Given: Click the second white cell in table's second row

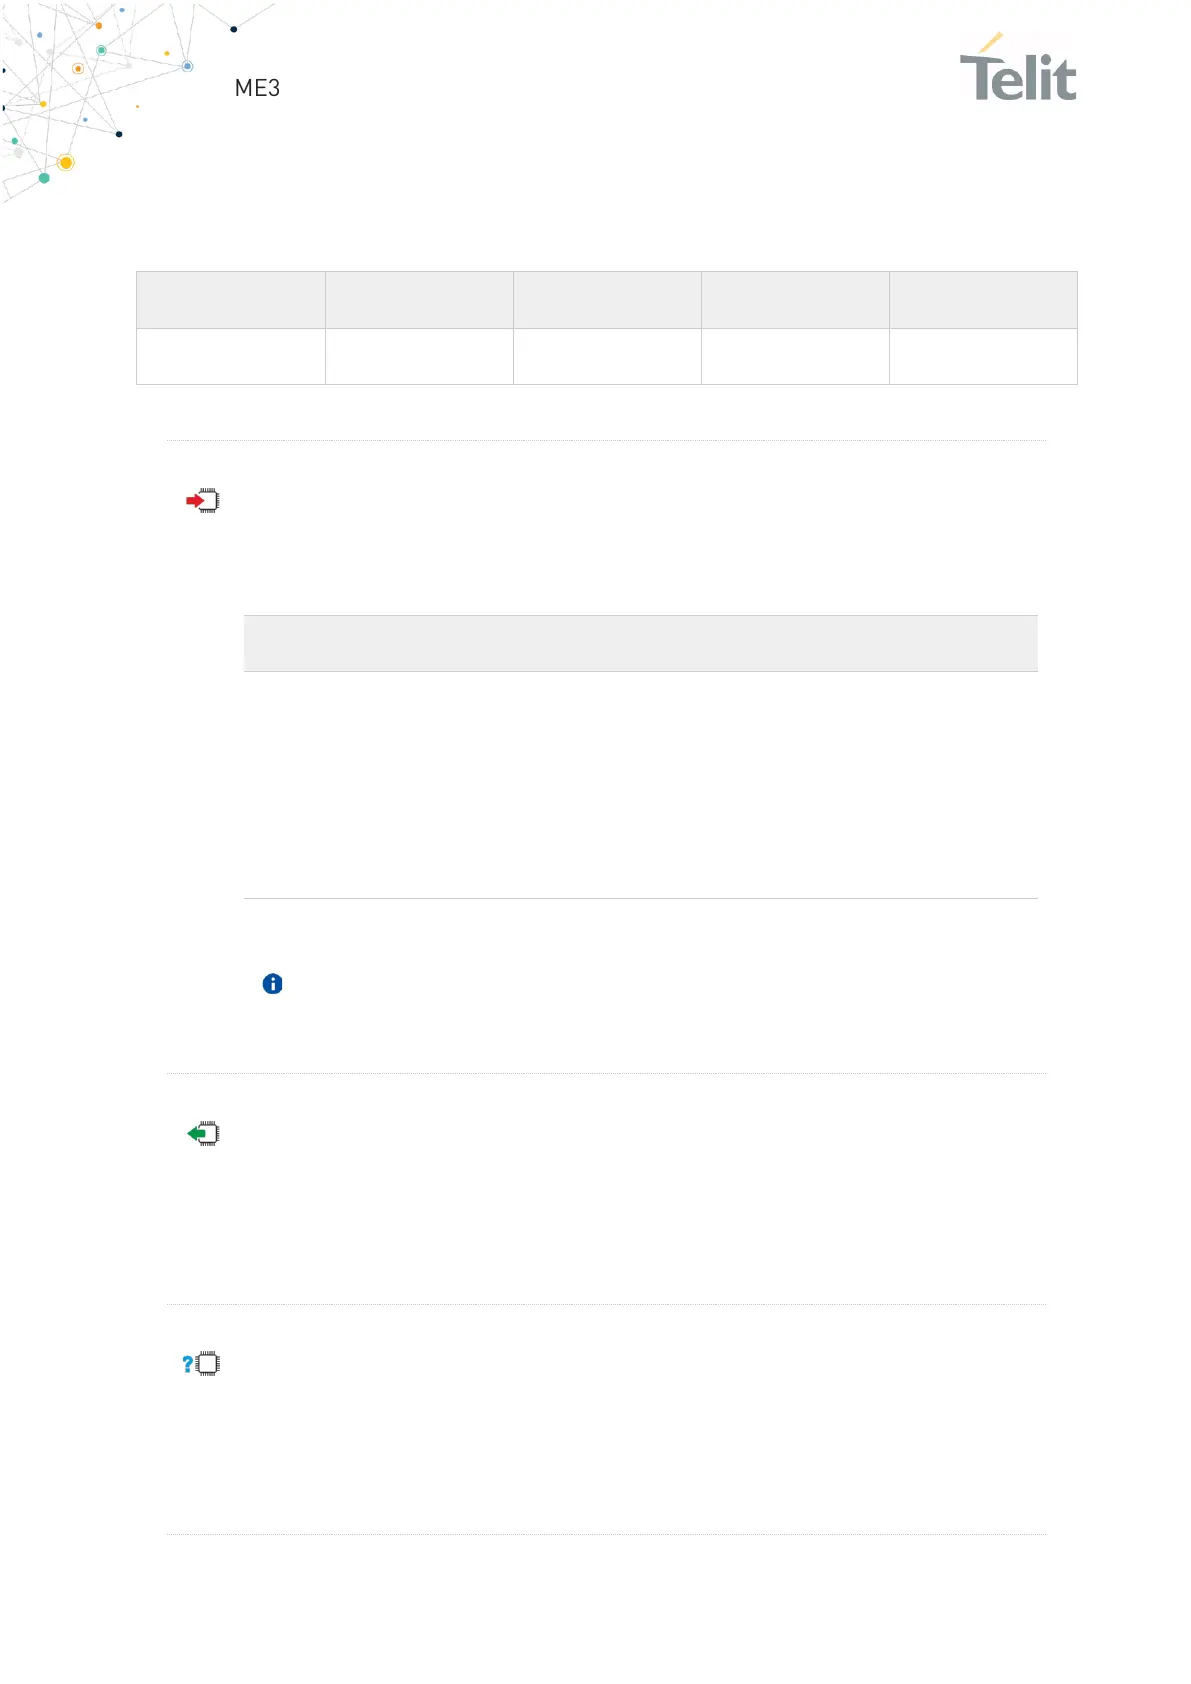Looking at the screenshot, I should 419,357.
